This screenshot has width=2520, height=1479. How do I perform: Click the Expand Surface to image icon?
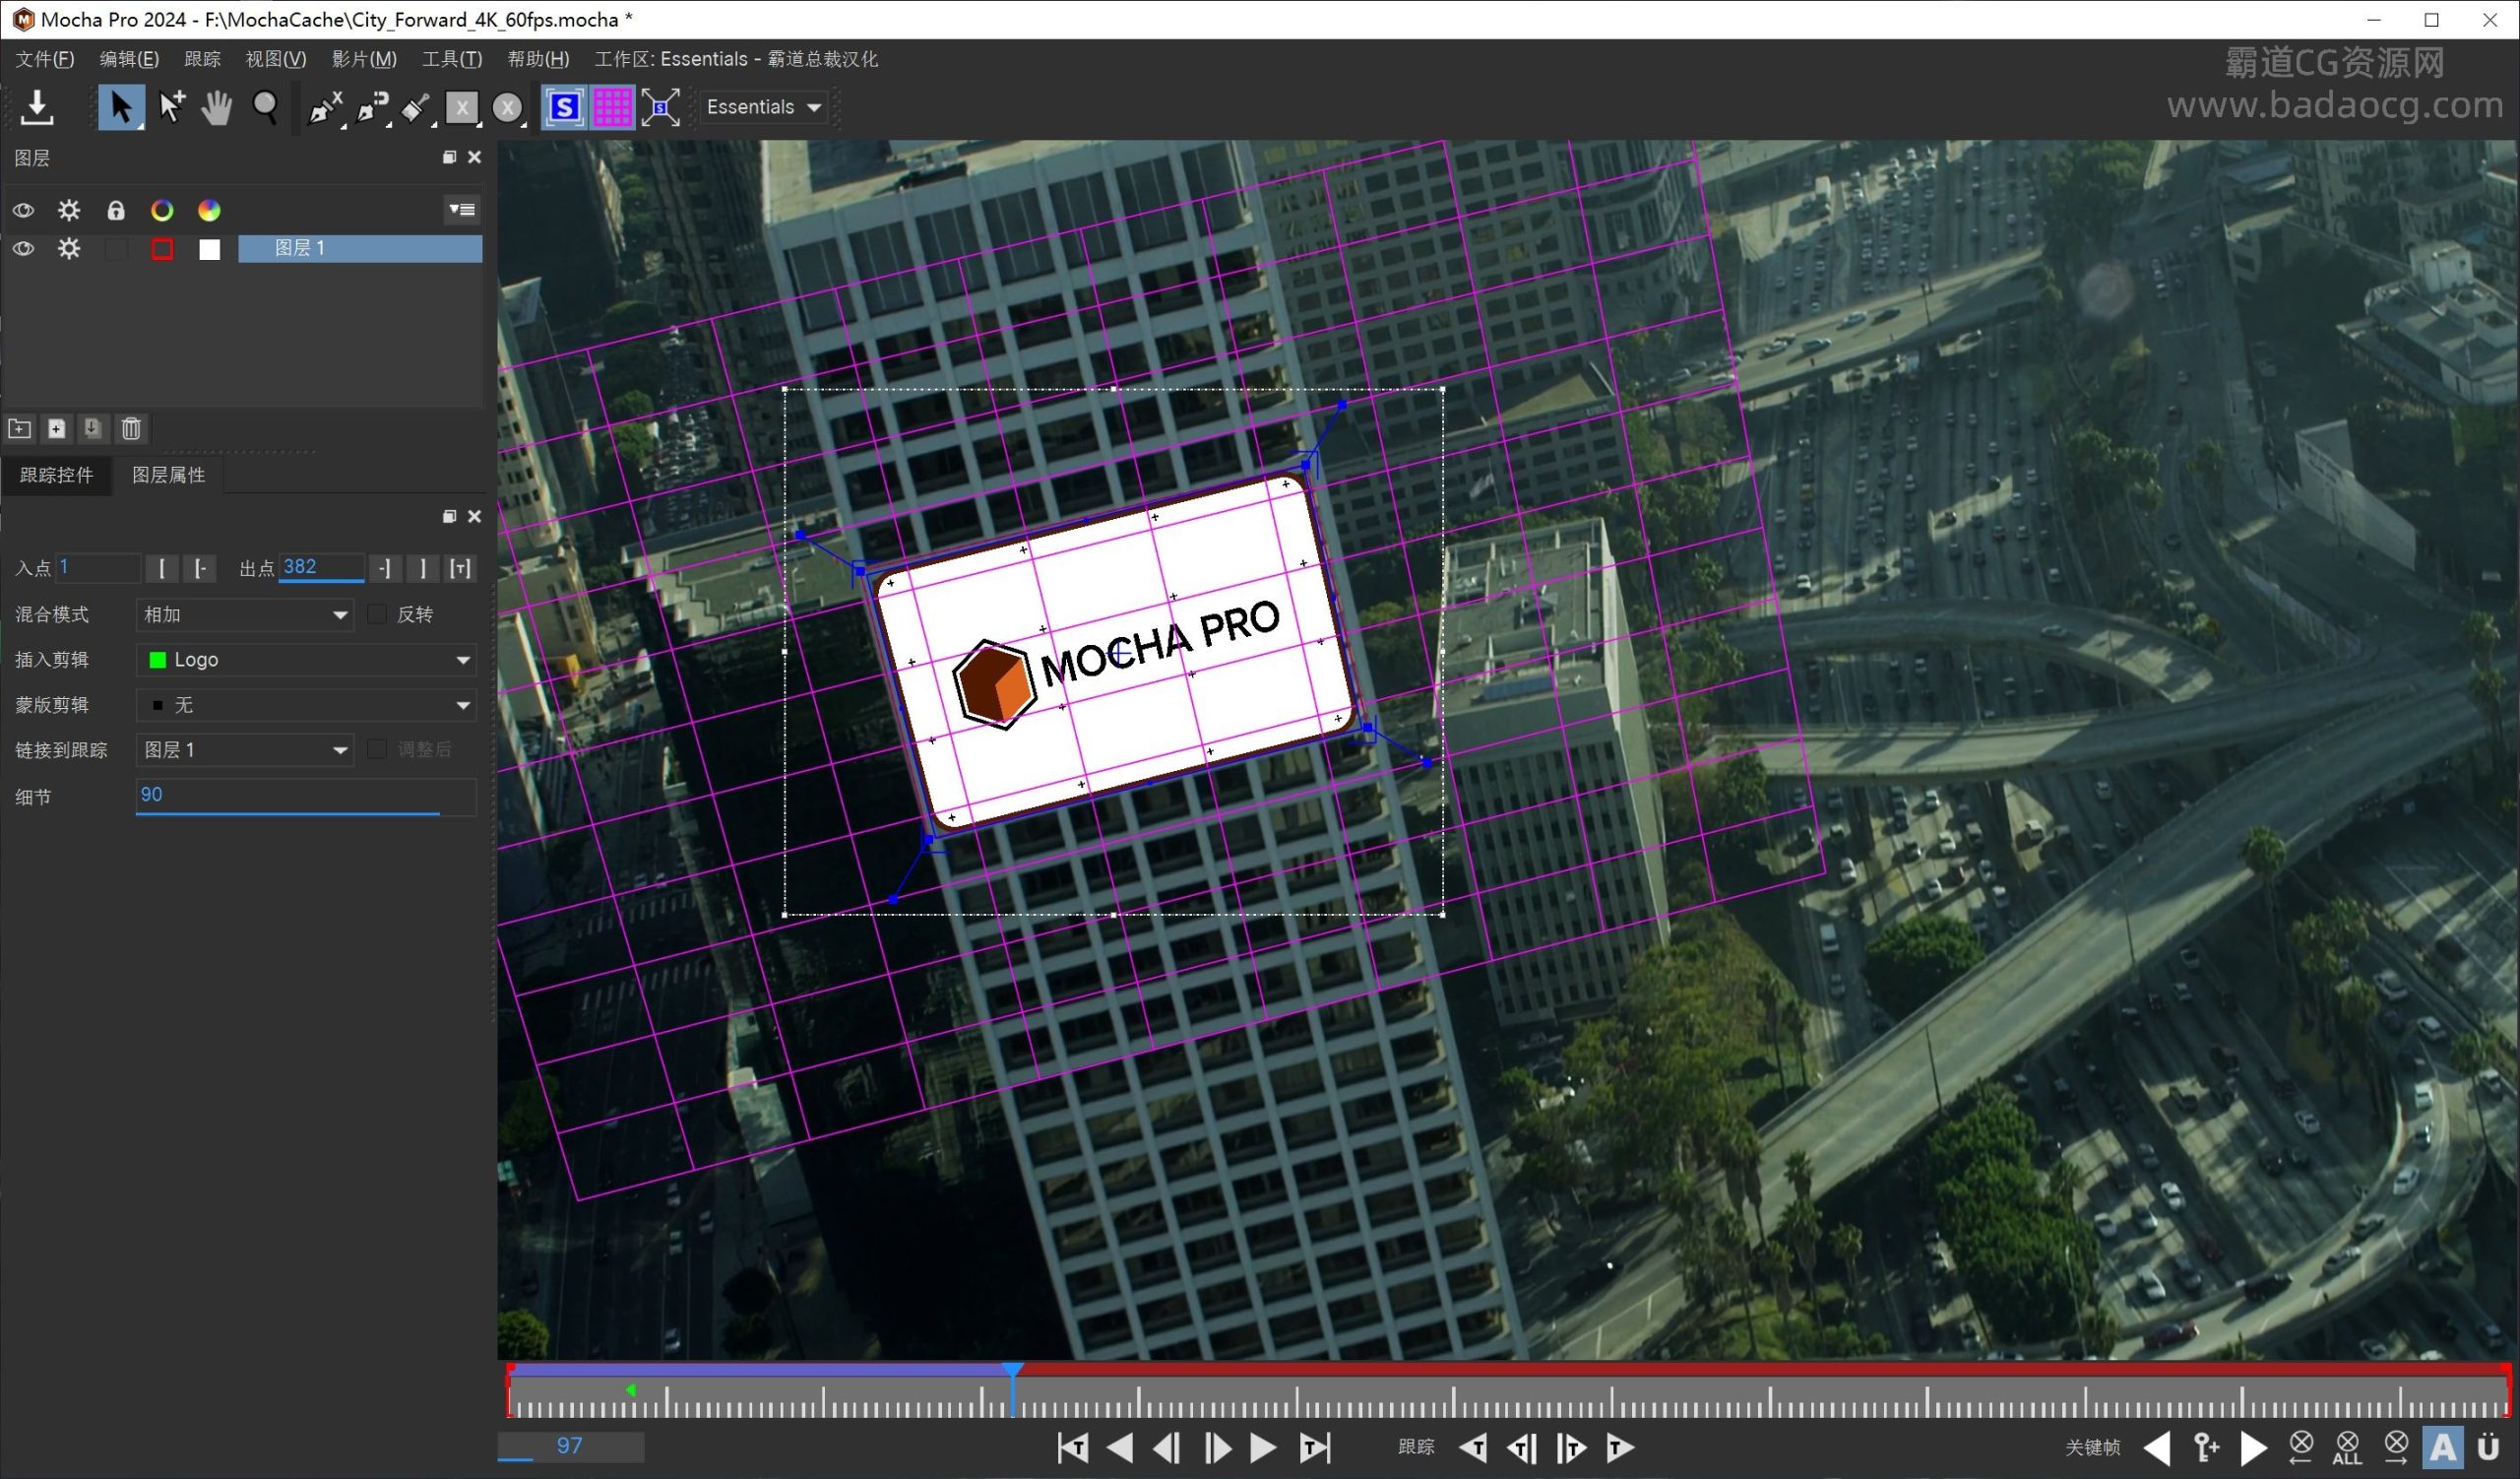[x=660, y=107]
